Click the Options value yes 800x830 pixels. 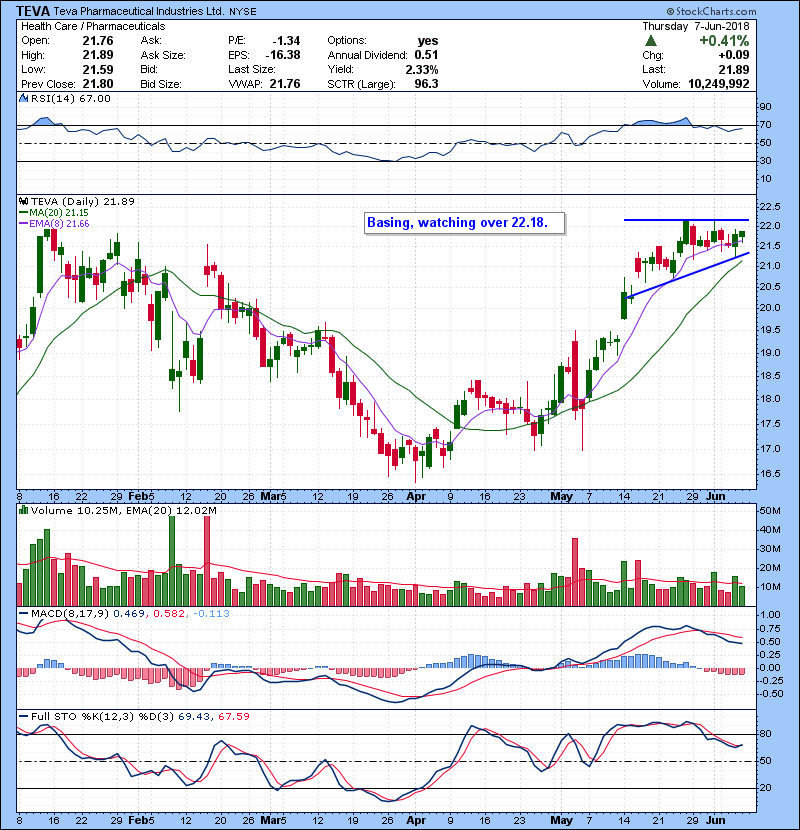[x=428, y=41]
